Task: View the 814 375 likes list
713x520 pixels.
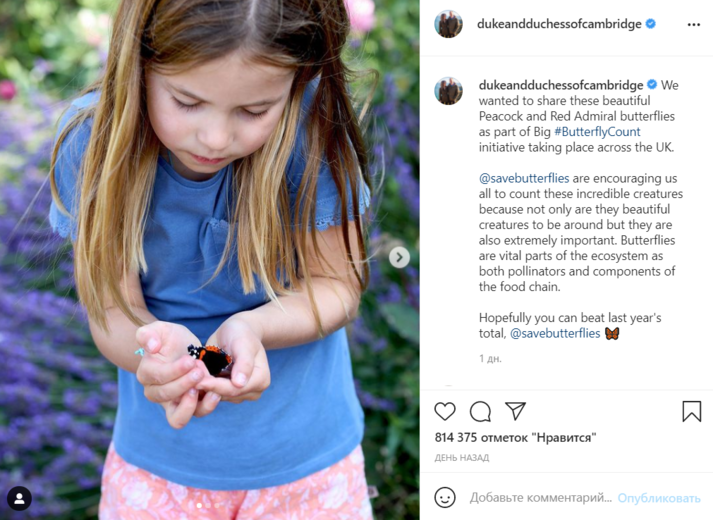Action: 515,438
